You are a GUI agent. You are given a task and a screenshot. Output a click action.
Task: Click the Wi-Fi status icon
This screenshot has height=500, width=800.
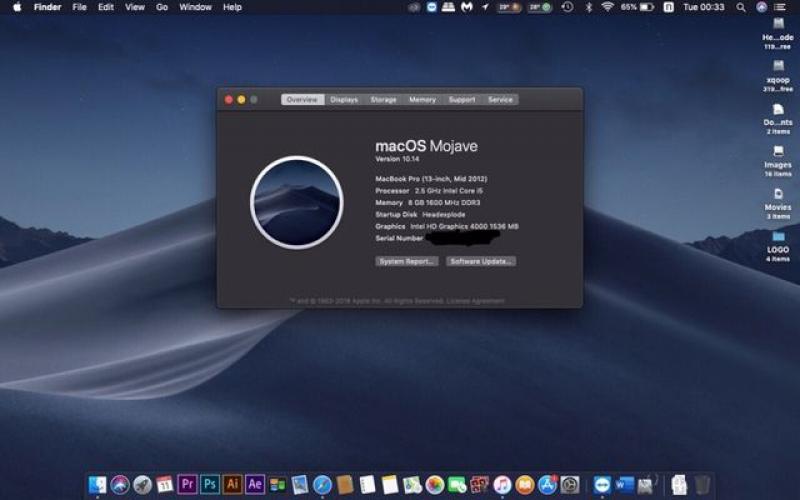pyautogui.click(x=606, y=7)
